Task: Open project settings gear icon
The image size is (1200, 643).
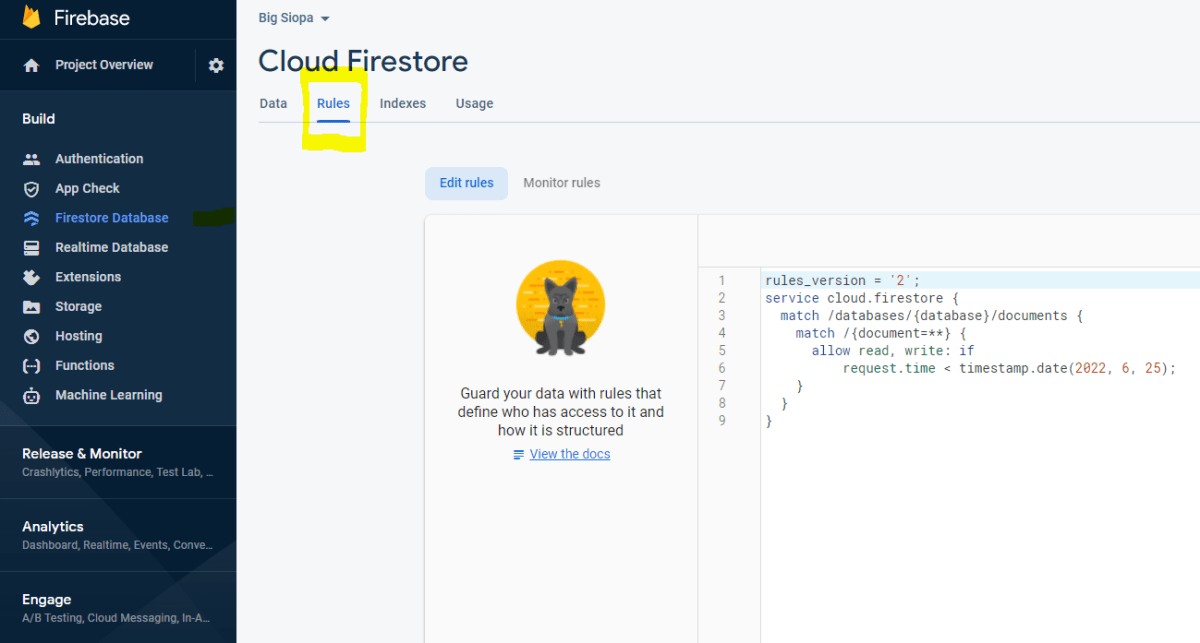Action: click(x=216, y=65)
